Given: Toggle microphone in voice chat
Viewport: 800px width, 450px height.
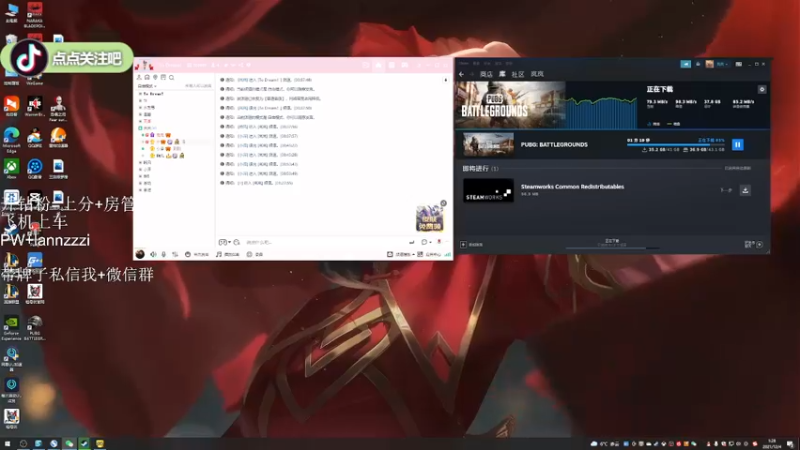Looking at the screenshot, I should 164,254.
